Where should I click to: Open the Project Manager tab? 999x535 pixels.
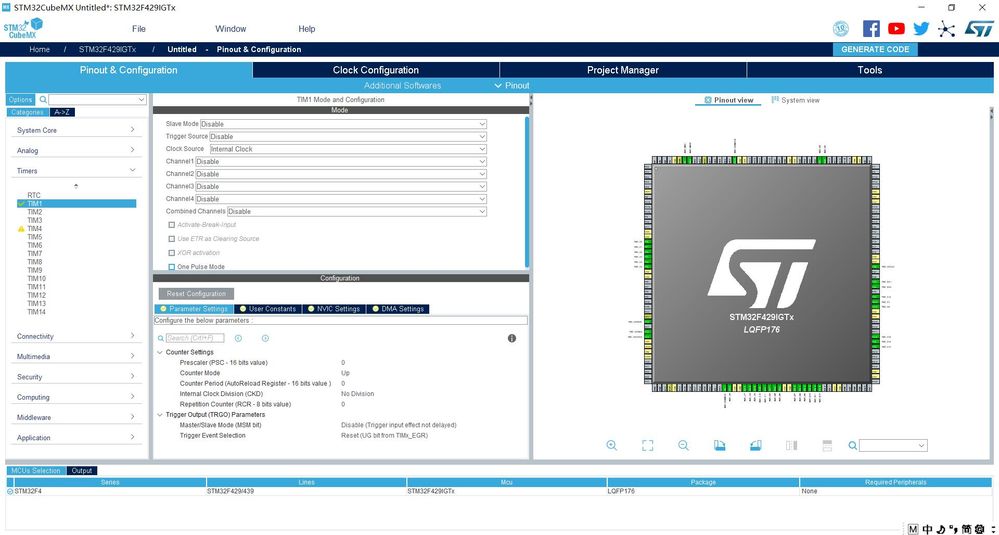pos(622,70)
